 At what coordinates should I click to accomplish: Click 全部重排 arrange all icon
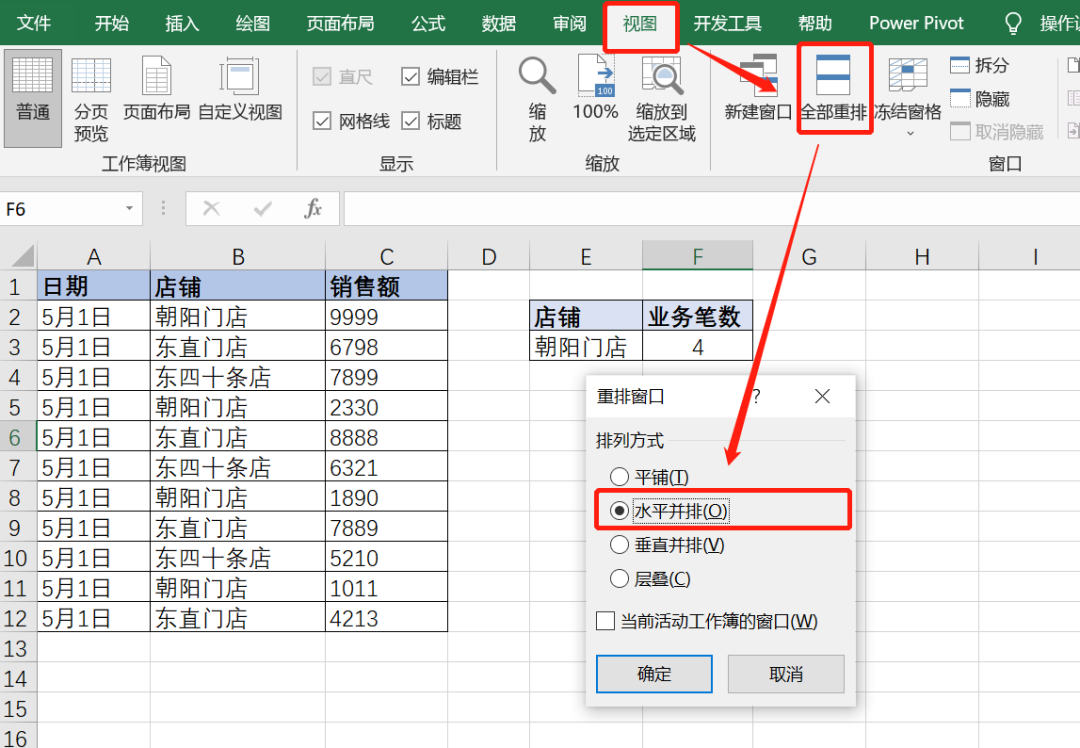point(833,75)
